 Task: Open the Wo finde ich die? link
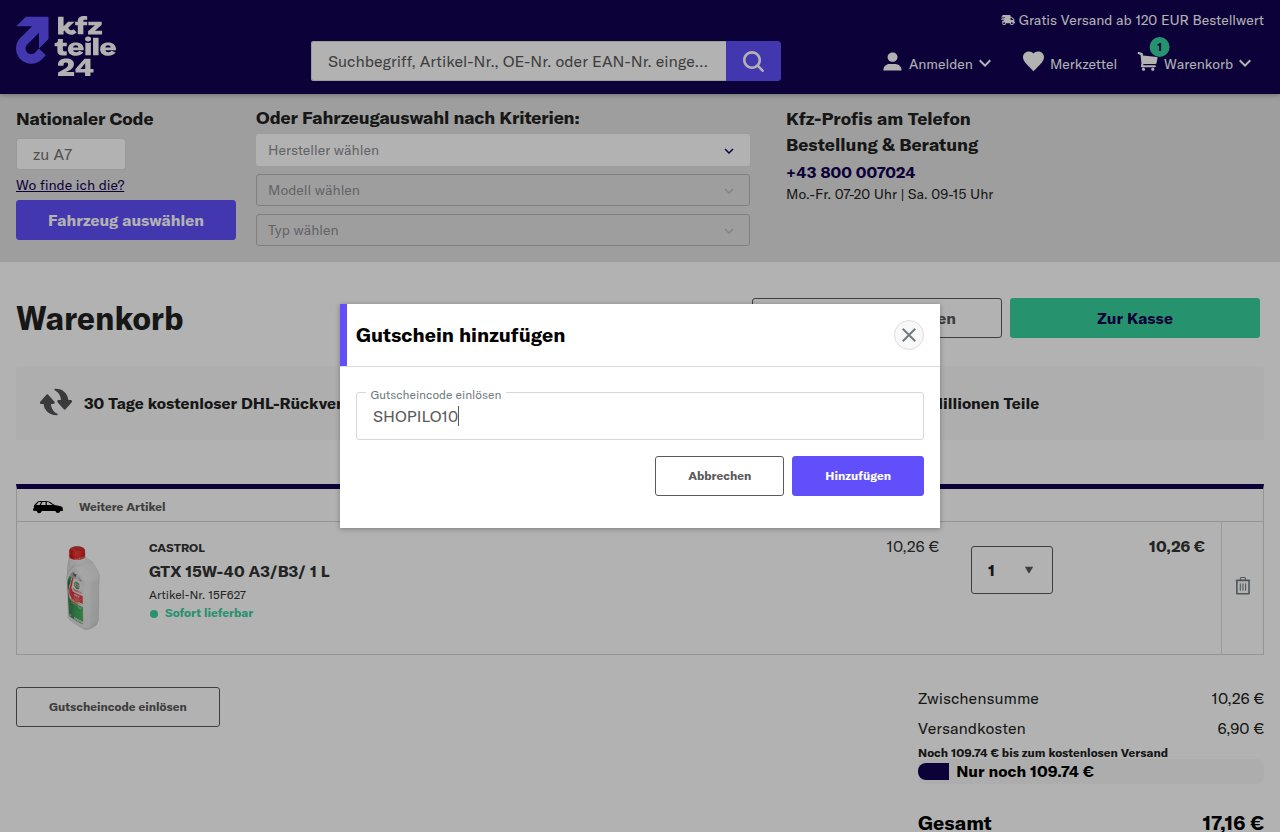(x=70, y=185)
